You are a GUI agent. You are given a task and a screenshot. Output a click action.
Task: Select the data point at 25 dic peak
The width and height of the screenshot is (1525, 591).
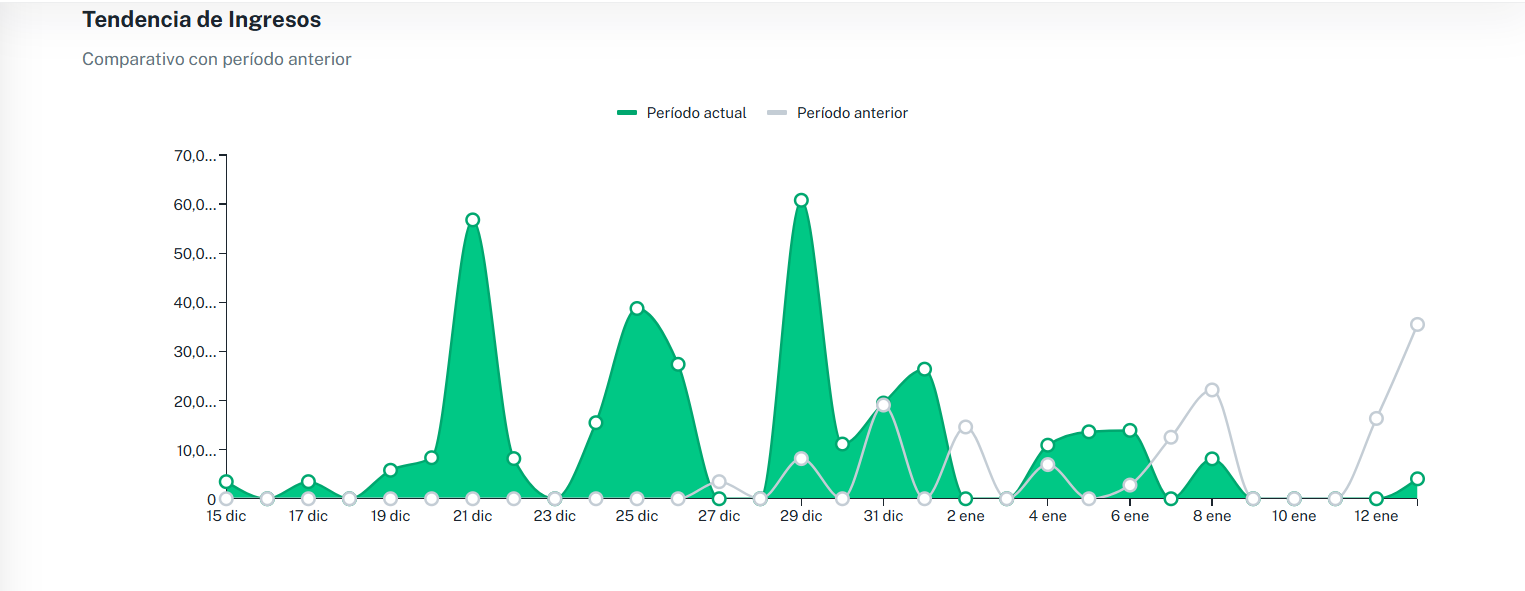[636, 308]
